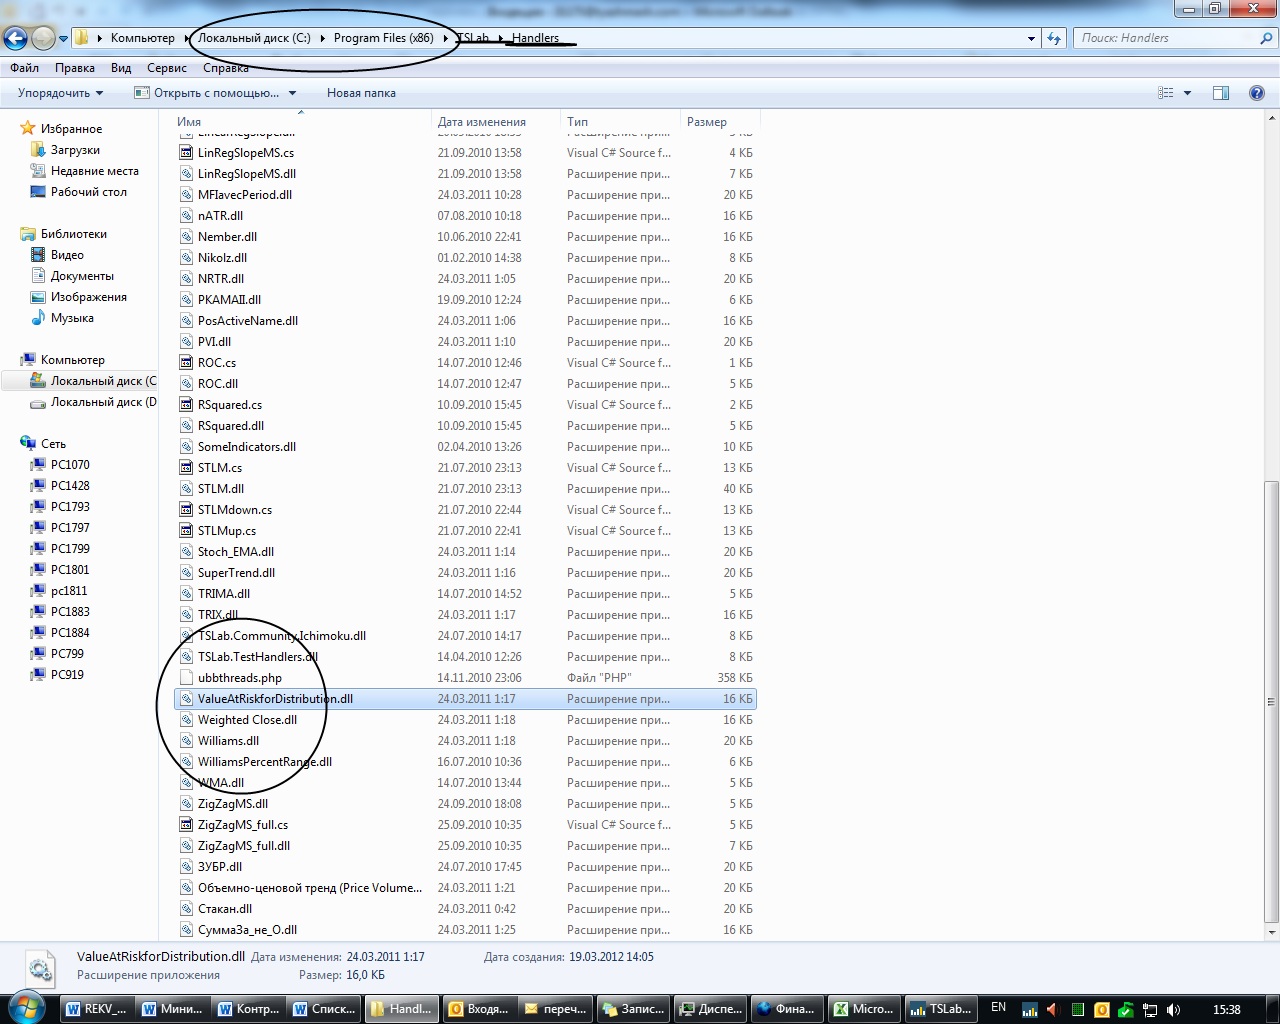The image size is (1280, 1024).
Task: Open the Файл menu
Action: click(25, 68)
